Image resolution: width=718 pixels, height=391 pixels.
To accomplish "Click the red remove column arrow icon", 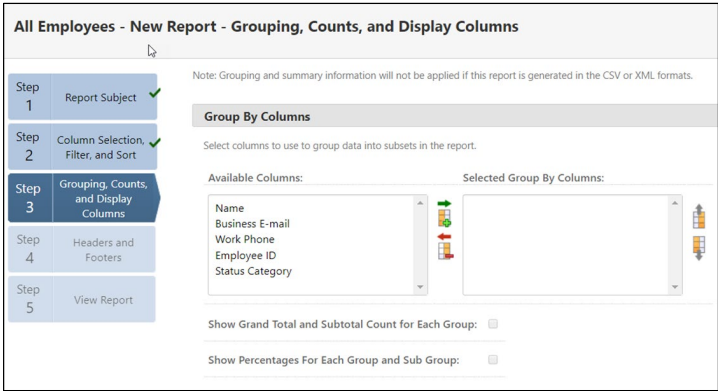I will [x=445, y=246].
